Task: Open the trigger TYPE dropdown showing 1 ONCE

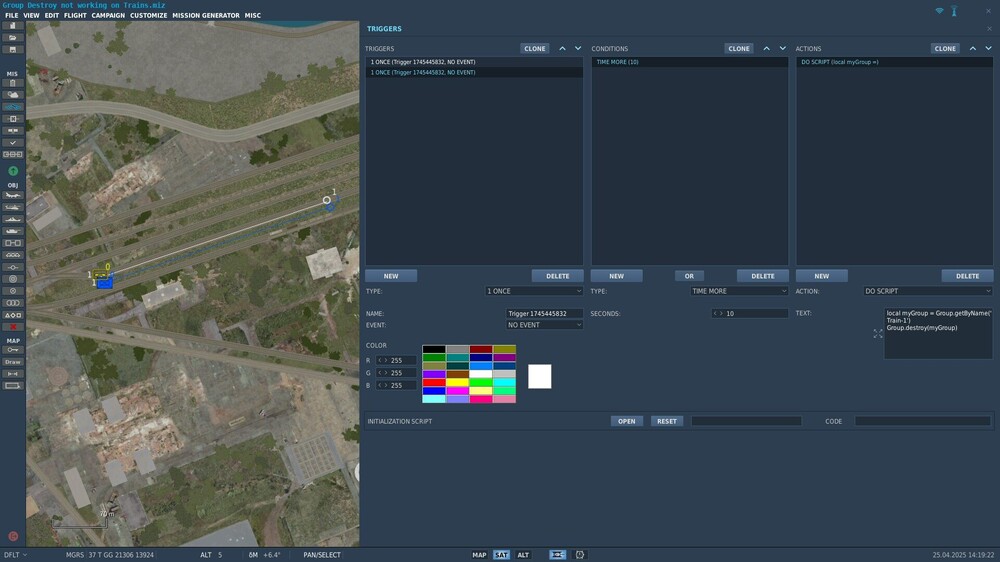Action: click(x=534, y=291)
